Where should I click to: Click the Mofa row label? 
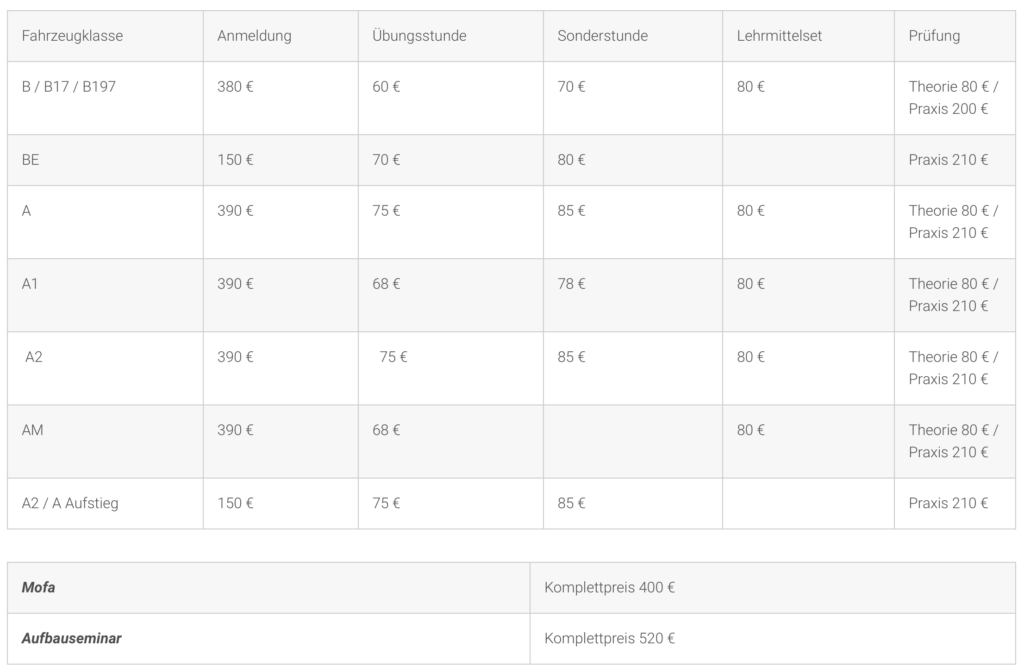[38, 588]
